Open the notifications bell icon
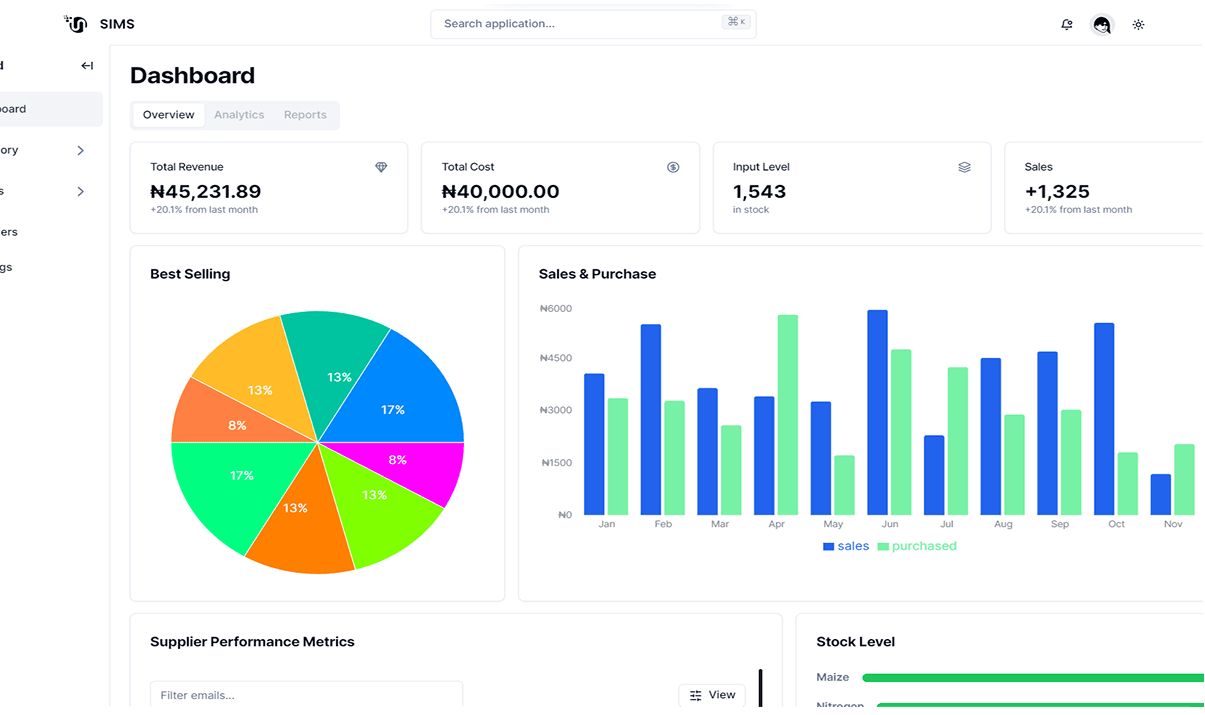This screenshot has width=1205, height=715. point(1067,25)
